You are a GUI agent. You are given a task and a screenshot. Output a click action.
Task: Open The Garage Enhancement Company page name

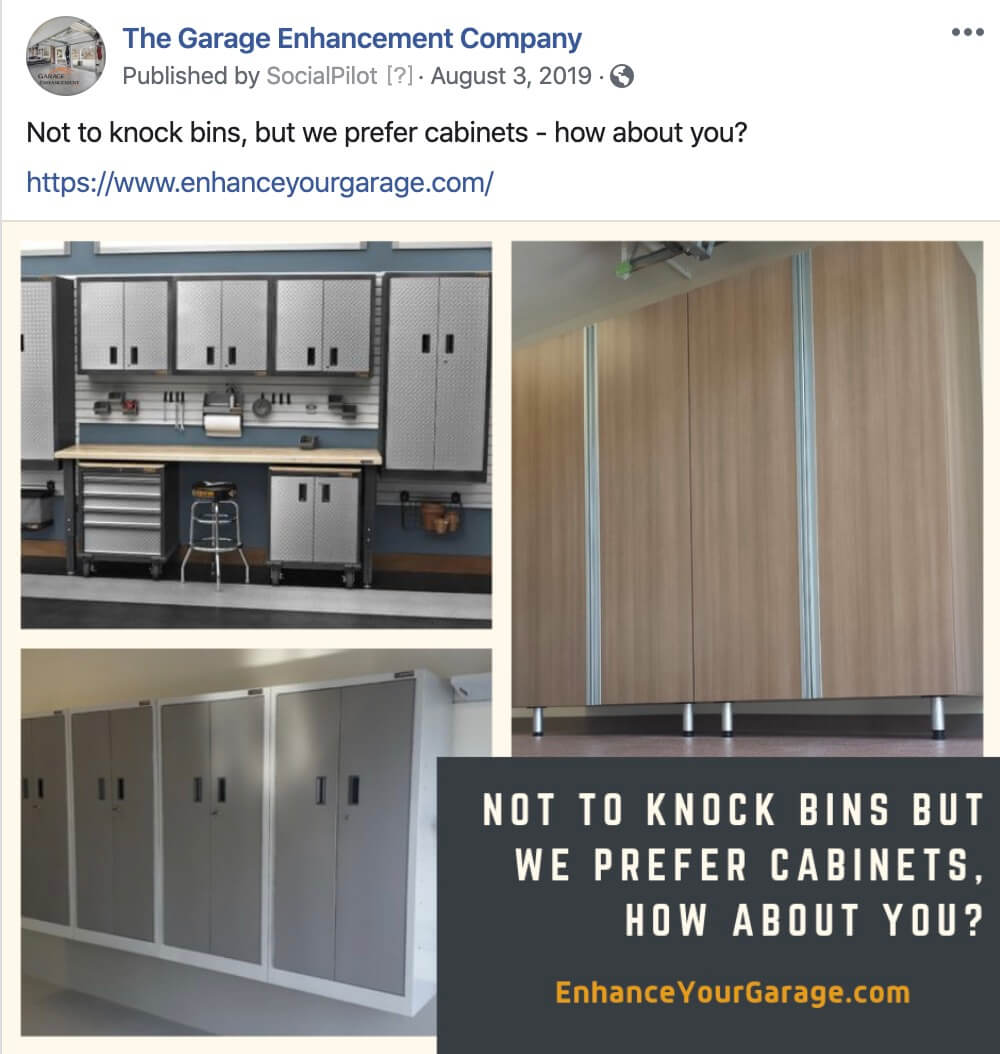click(352, 39)
